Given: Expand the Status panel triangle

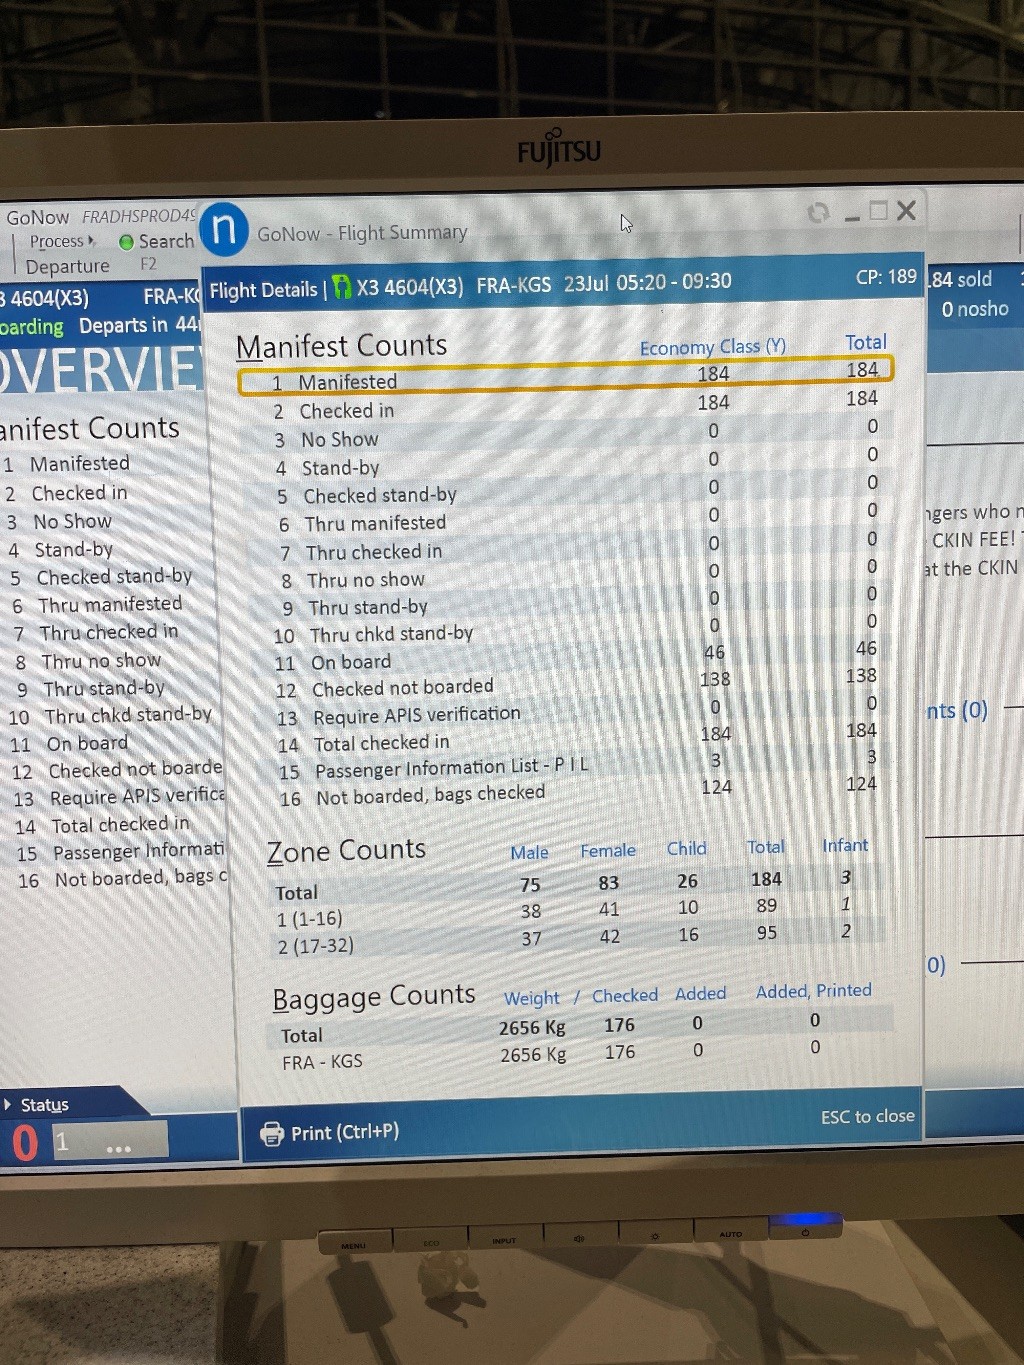Looking at the screenshot, I should pyautogui.click(x=9, y=1104).
